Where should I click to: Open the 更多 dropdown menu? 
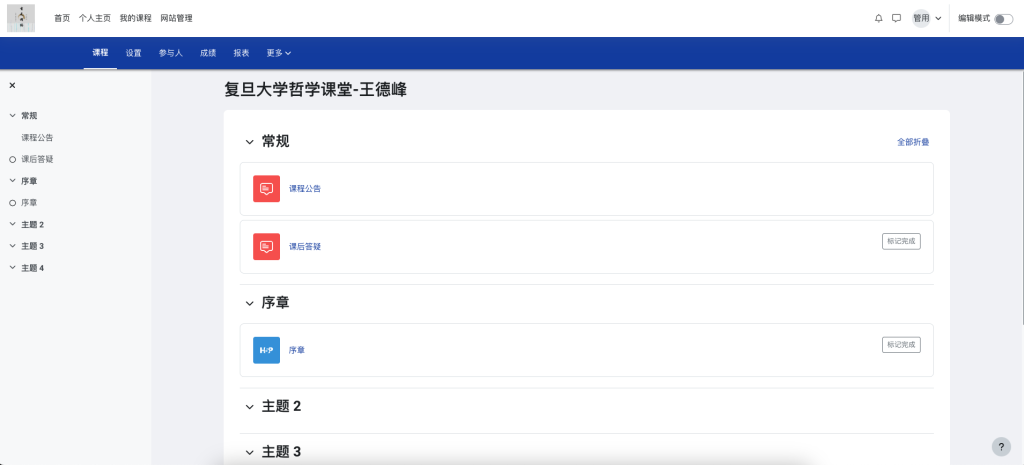[279, 53]
